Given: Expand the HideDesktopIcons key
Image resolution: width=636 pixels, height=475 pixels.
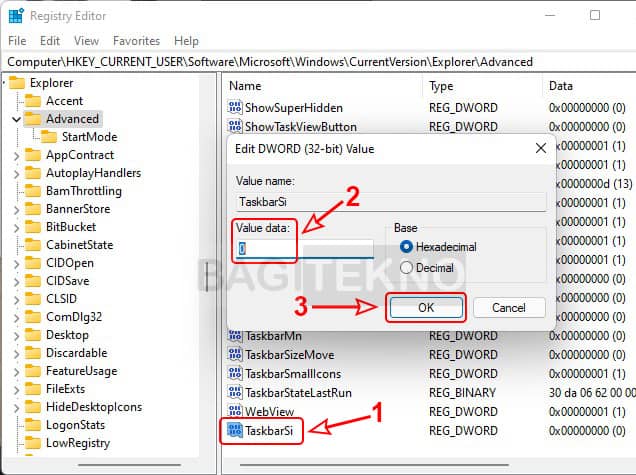Looking at the screenshot, I should (x=16, y=408).
